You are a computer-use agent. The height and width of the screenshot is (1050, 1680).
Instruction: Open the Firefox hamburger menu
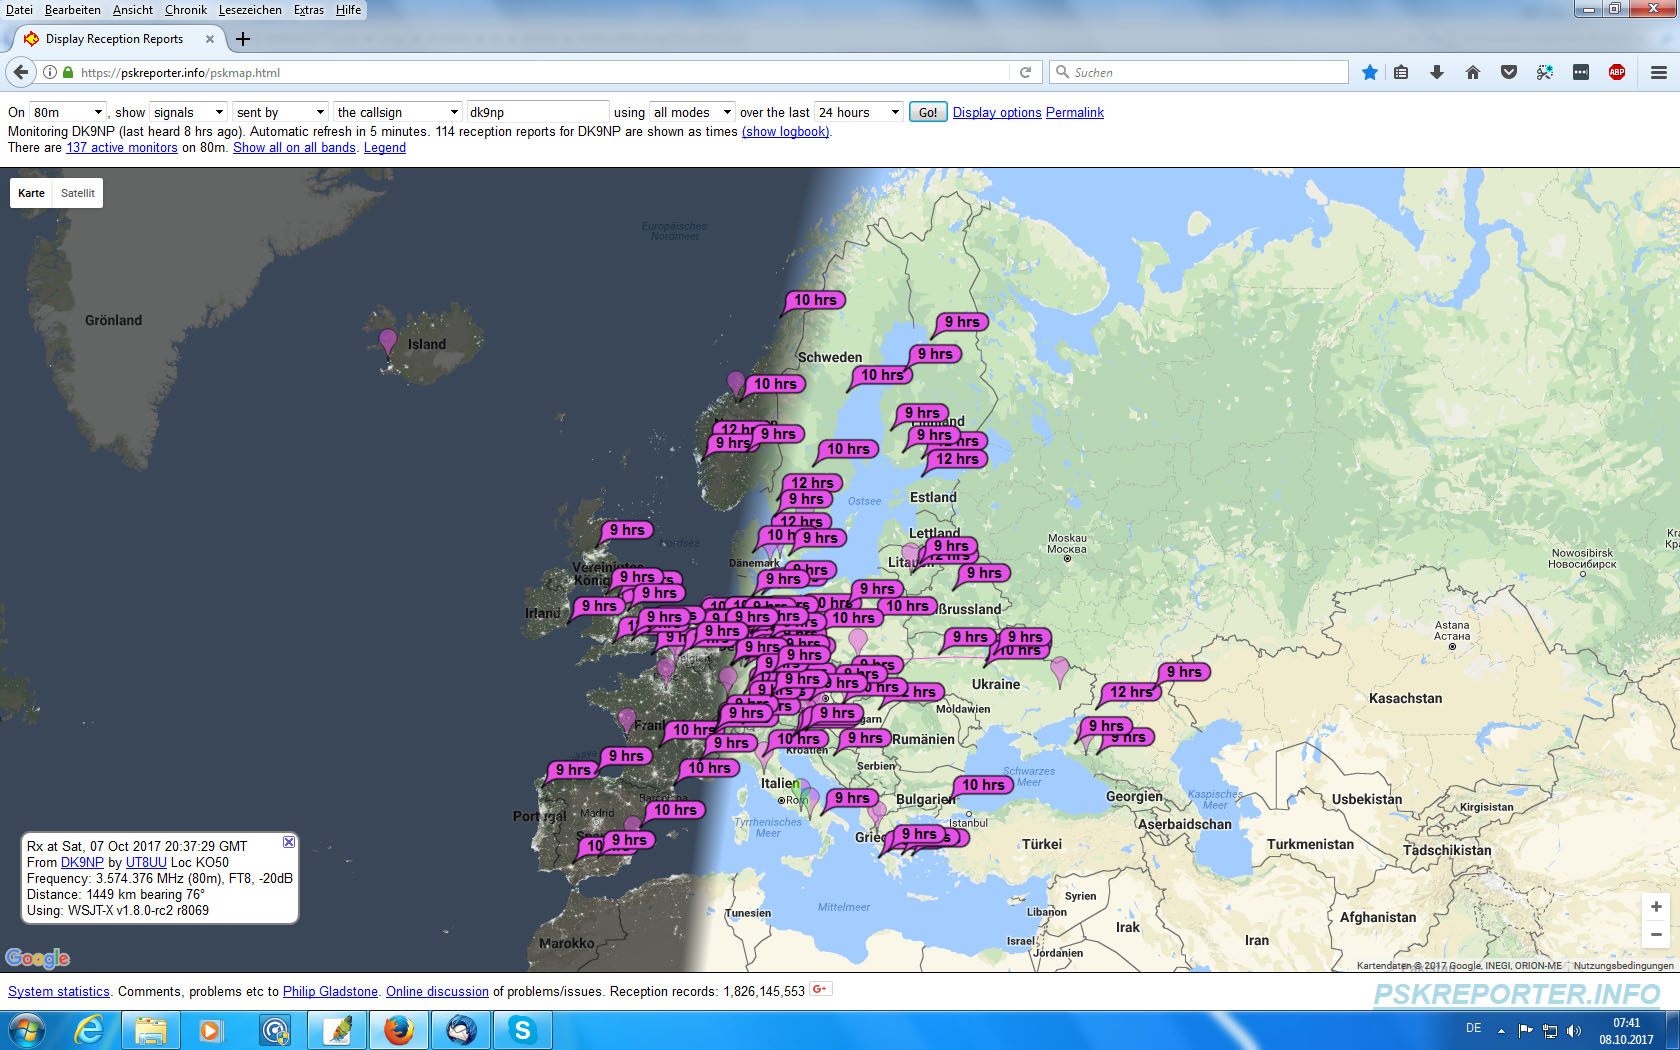coord(1658,72)
